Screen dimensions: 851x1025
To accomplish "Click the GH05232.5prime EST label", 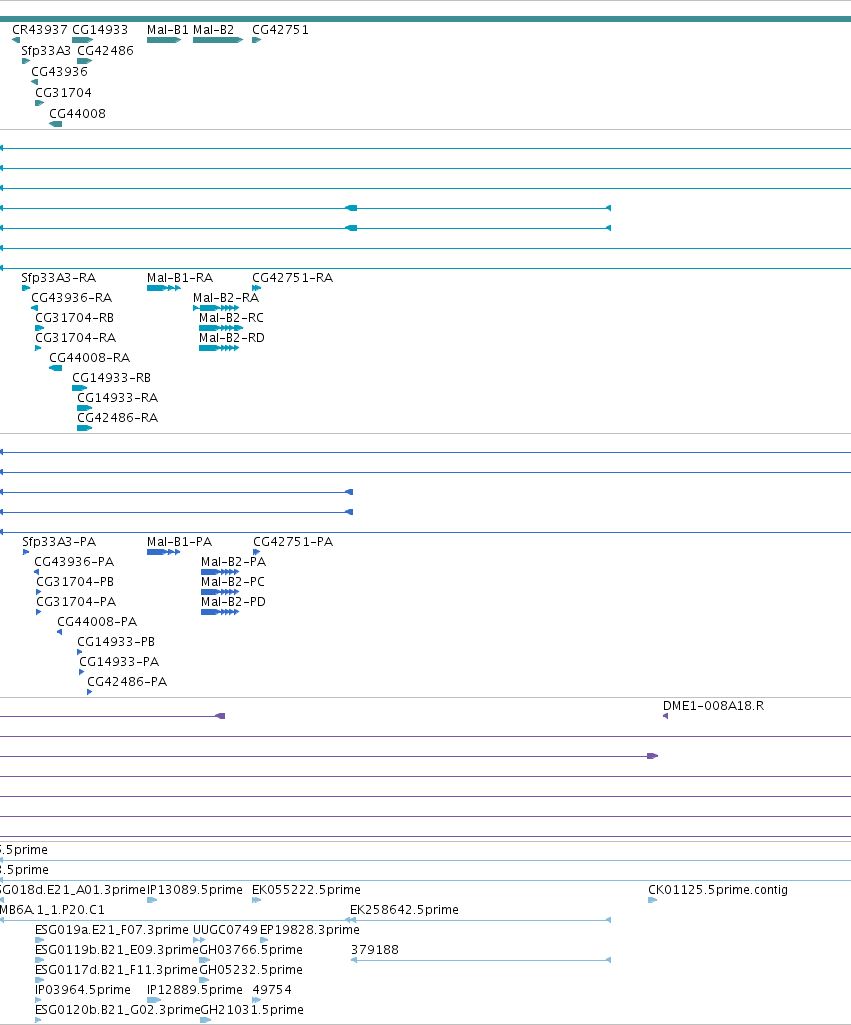I will coord(251,970).
